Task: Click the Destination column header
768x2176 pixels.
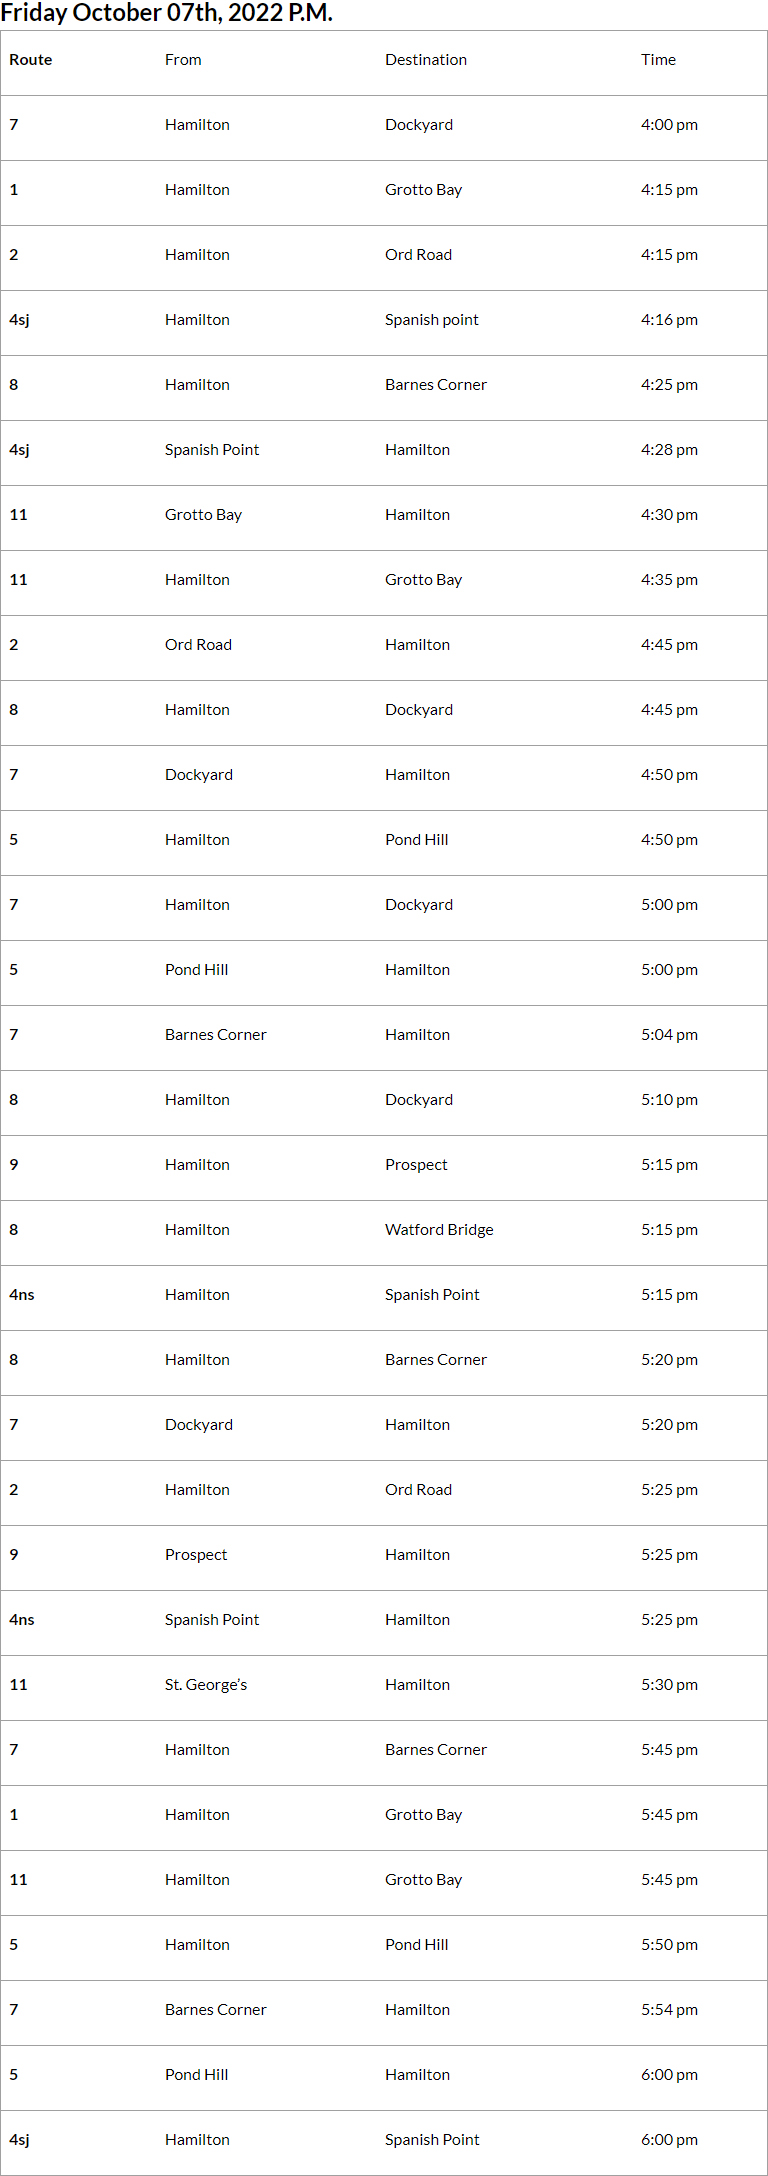Action: [x=426, y=60]
